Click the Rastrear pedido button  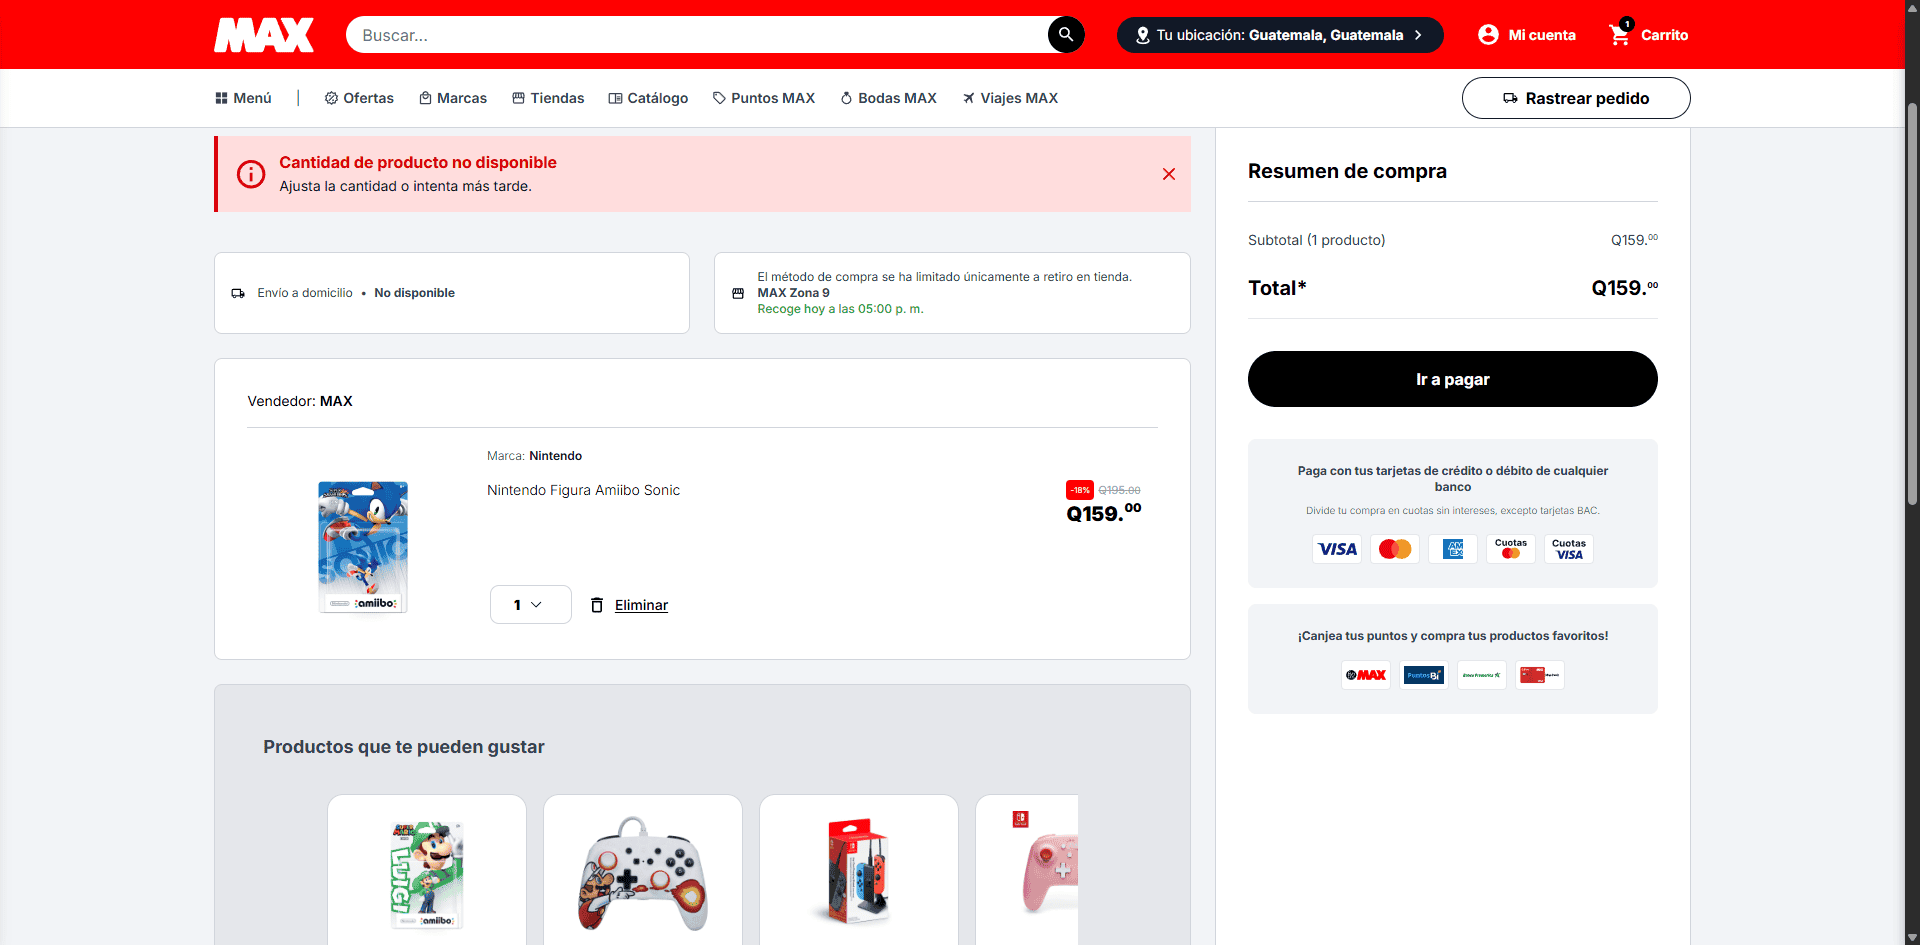click(x=1576, y=98)
